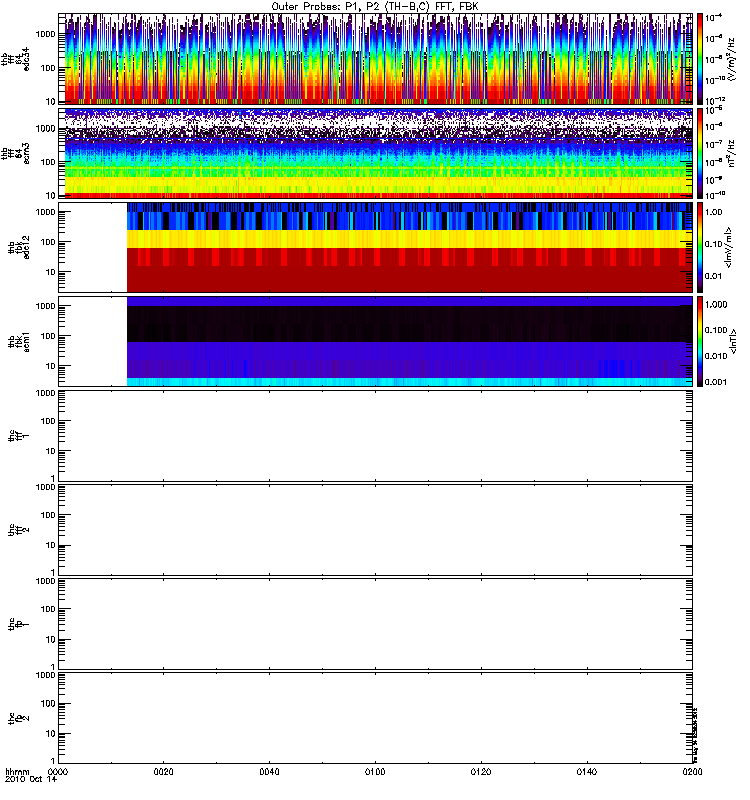Click the 1000 tick of the edc34 panel
The height and width of the screenshot is (800, 750).
pos(45,34)
